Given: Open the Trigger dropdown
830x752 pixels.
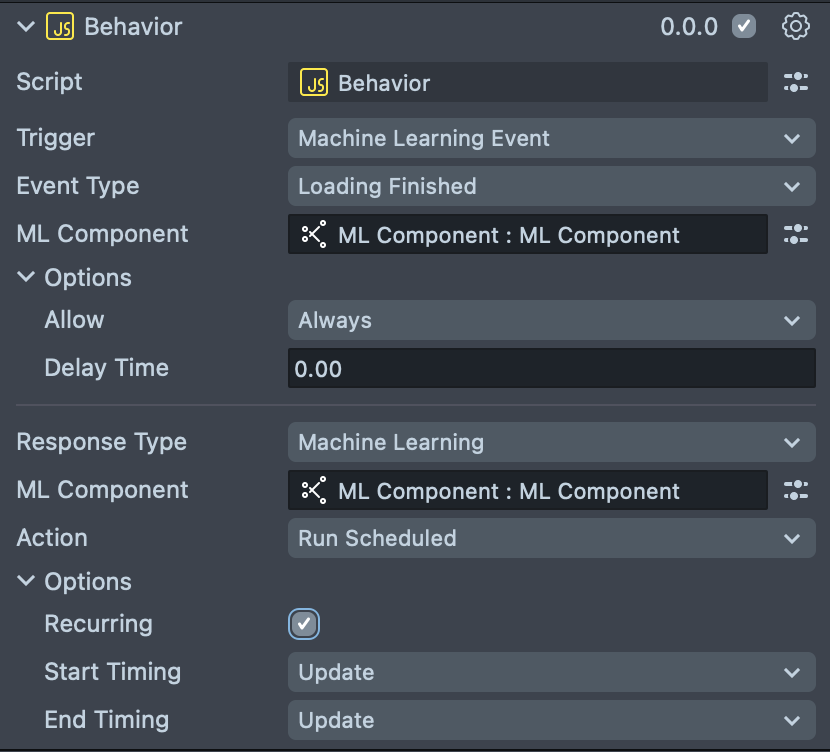Looking at the screenshot, I should click(551, 139).
